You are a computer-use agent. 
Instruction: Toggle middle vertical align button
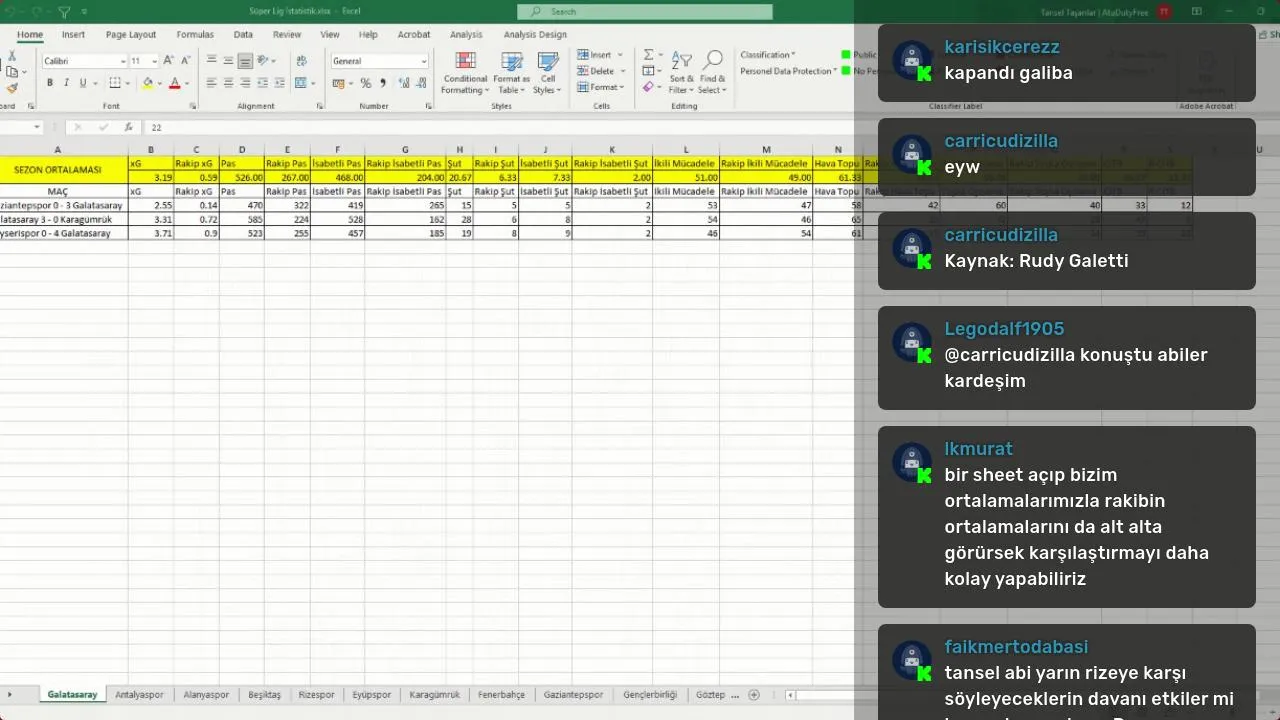coord(228,61)
